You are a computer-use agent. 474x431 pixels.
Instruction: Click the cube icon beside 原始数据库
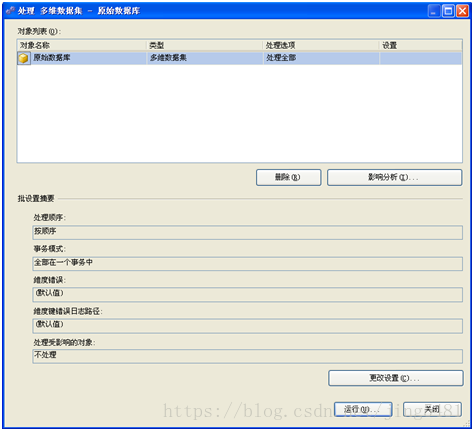point(23,58)
